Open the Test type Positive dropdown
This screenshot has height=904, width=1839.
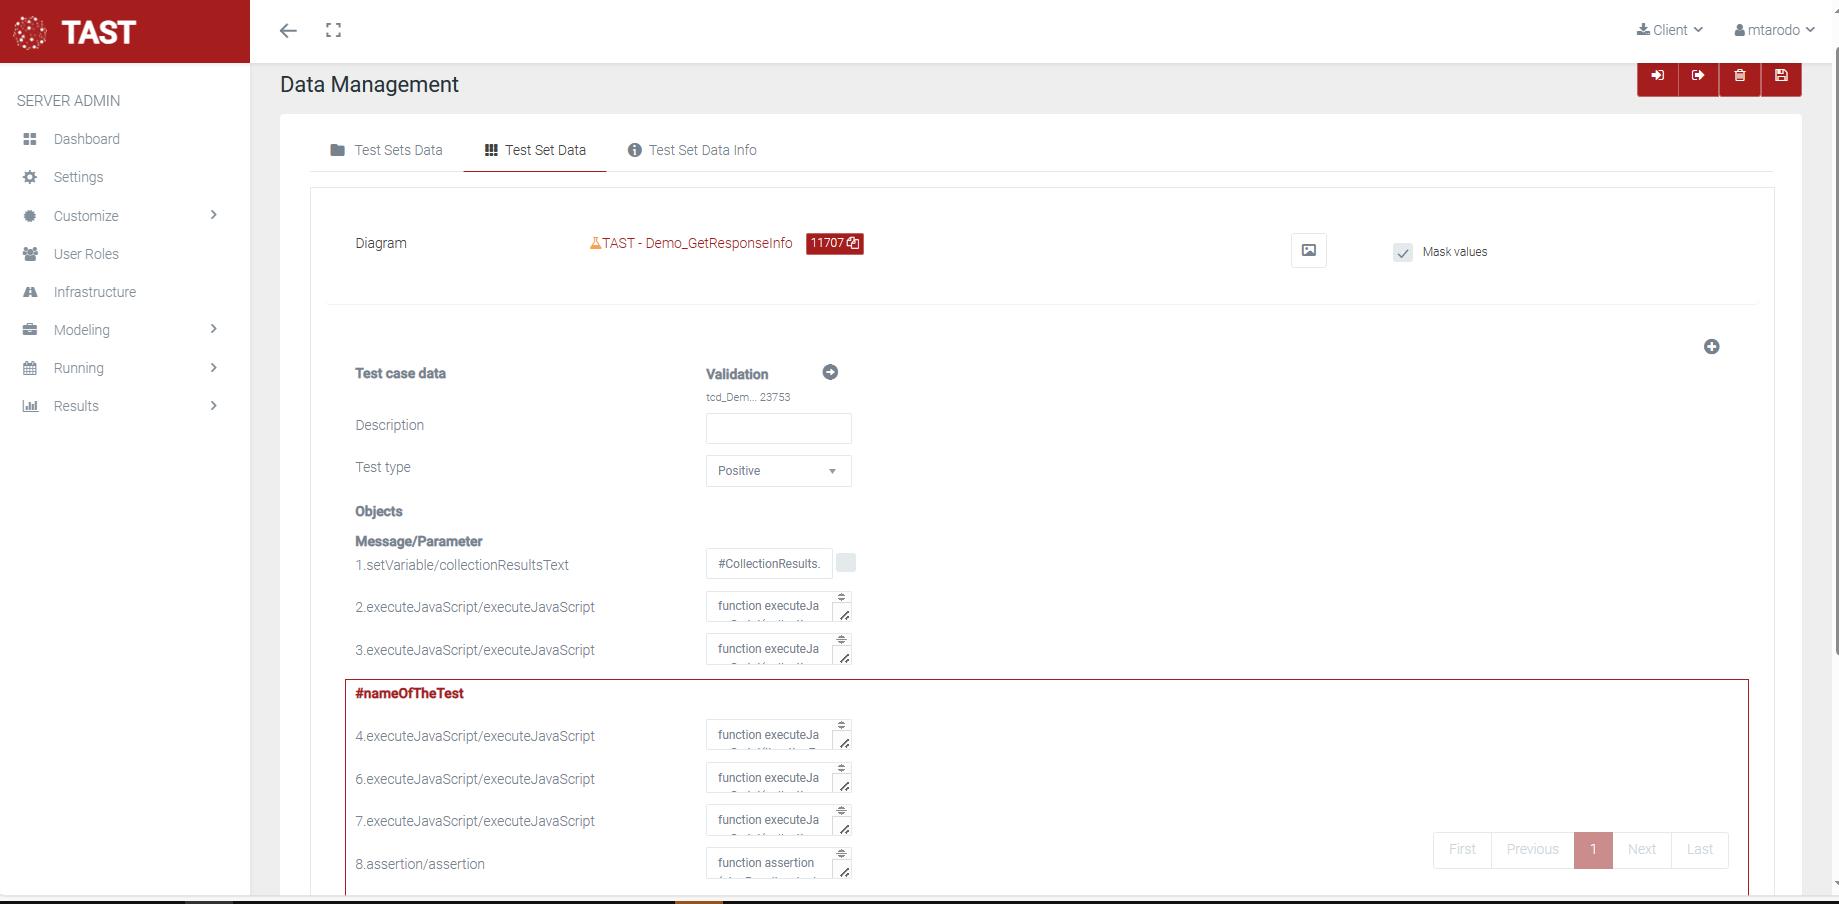[778, 471]
